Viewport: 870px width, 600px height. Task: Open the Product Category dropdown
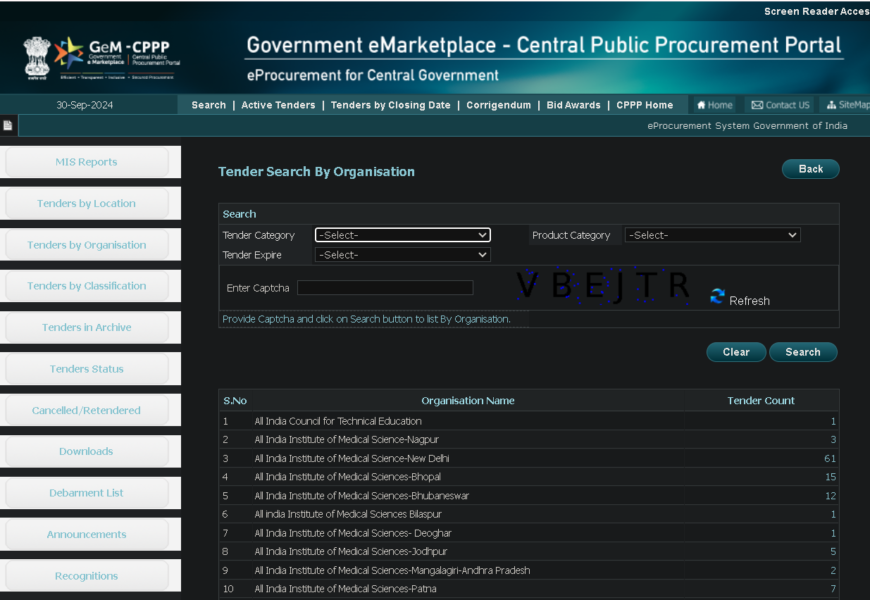tap(712, 235)
